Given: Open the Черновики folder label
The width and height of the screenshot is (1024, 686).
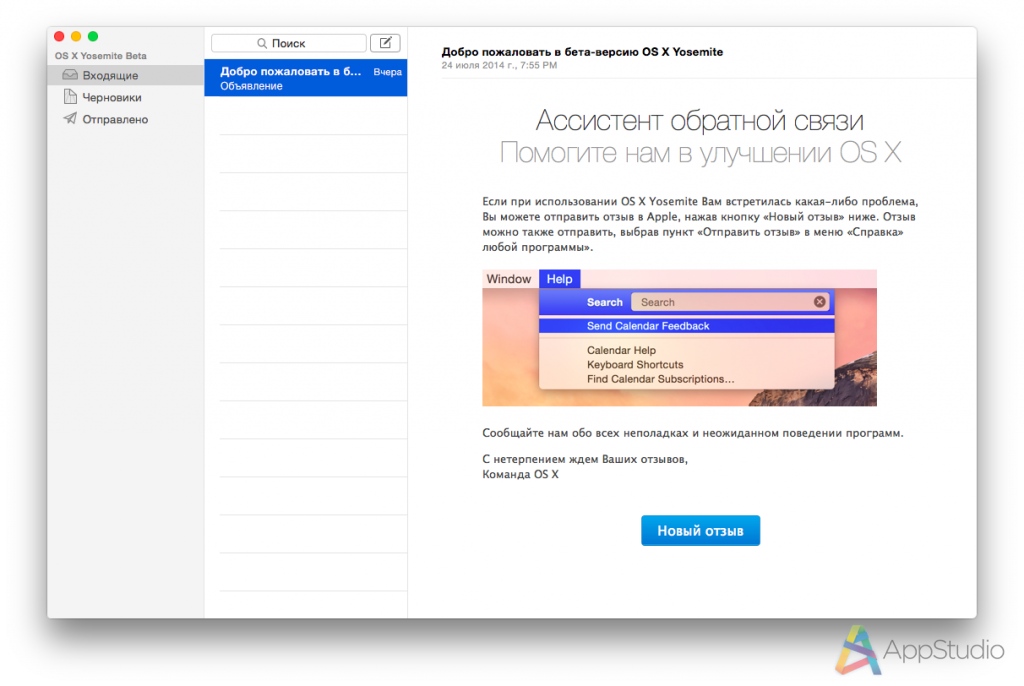Looking at the screenshot, I should coord(112,97).
